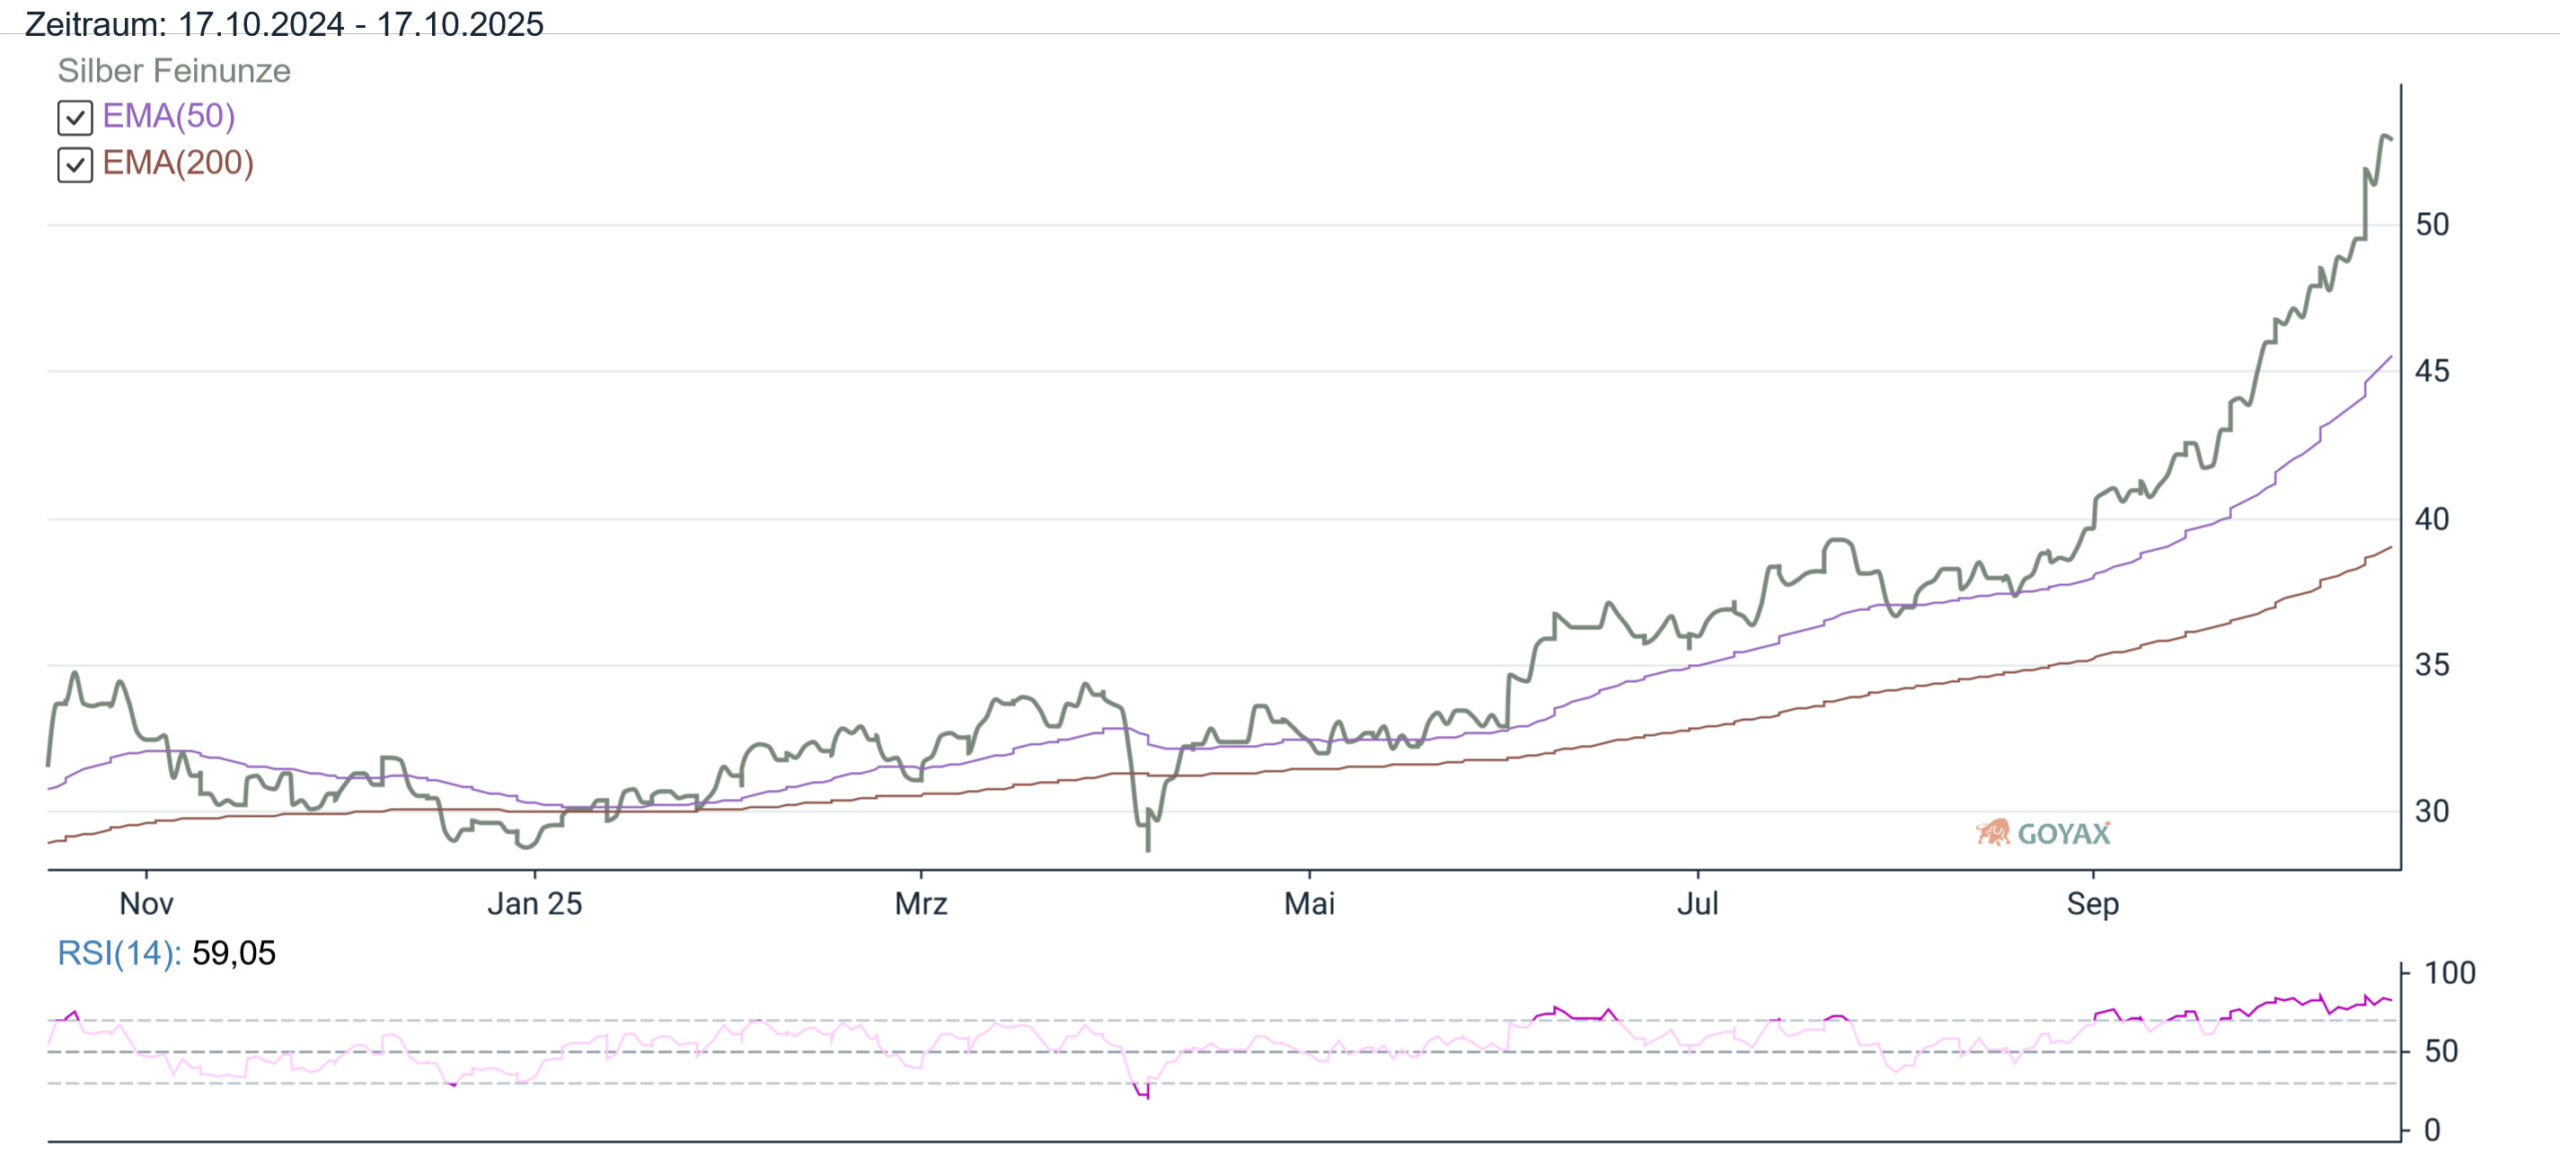Click the RSI(14) indicator label

pyautogui.click(x=119, y=953)
